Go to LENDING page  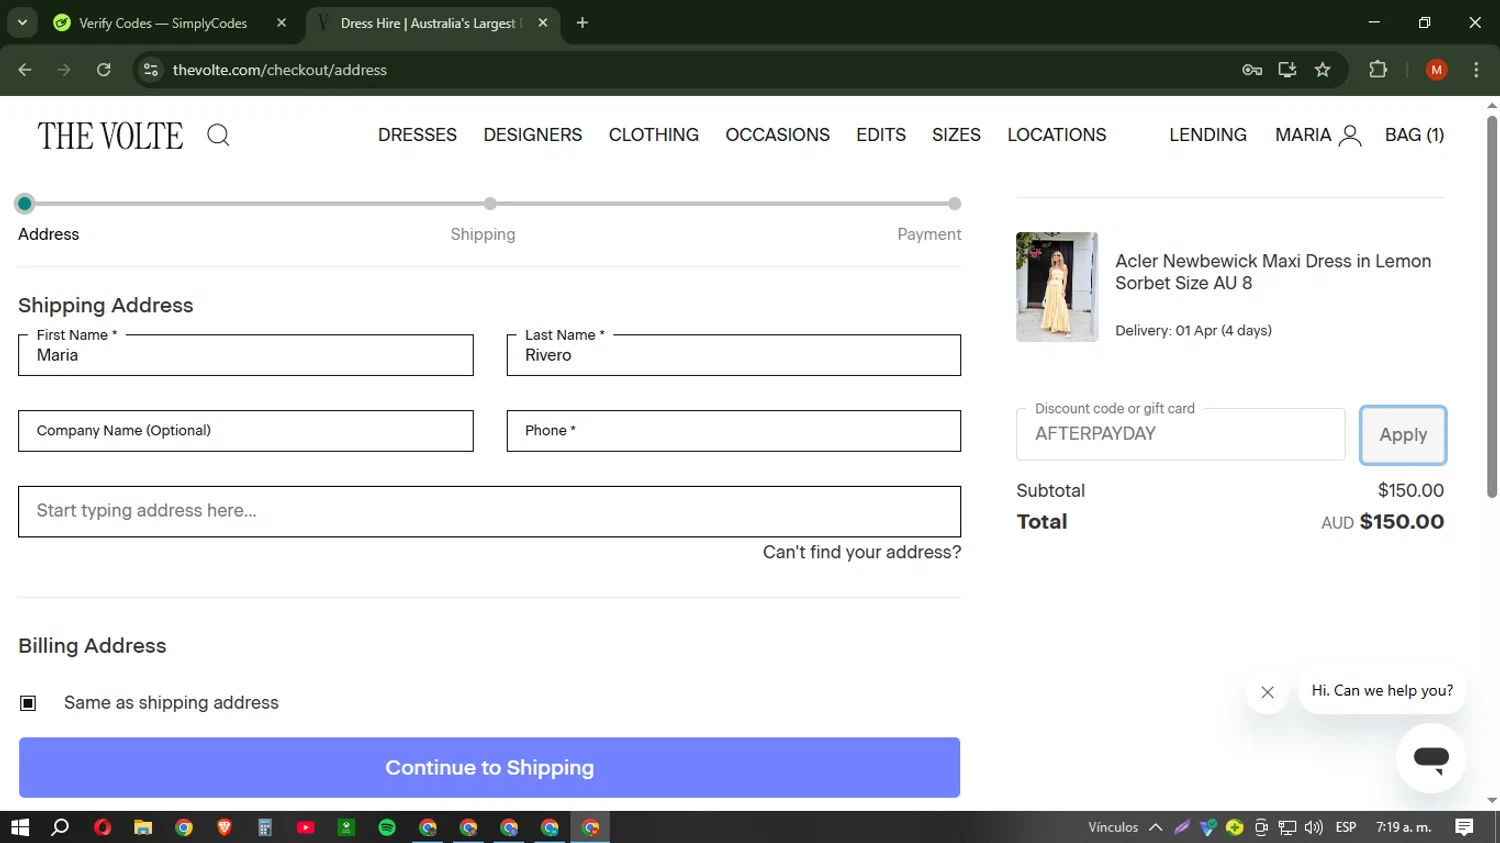[x=1207, y=135]
